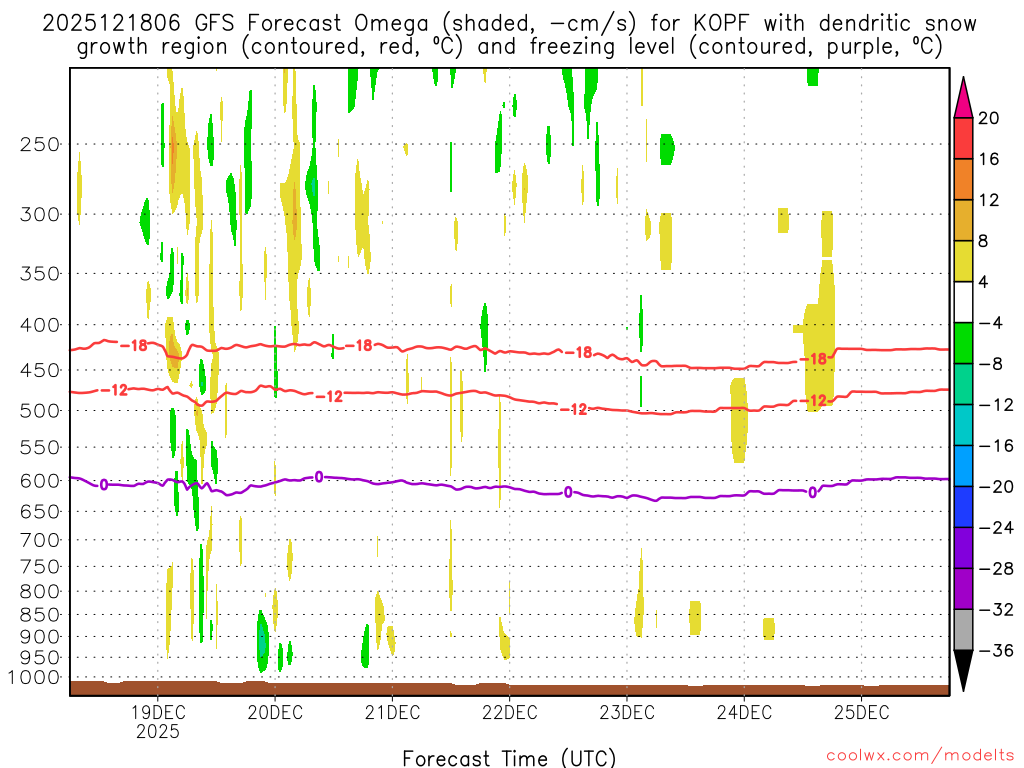
Task: Select the 22DEC tick label
Action: click(x=509, y=712)
